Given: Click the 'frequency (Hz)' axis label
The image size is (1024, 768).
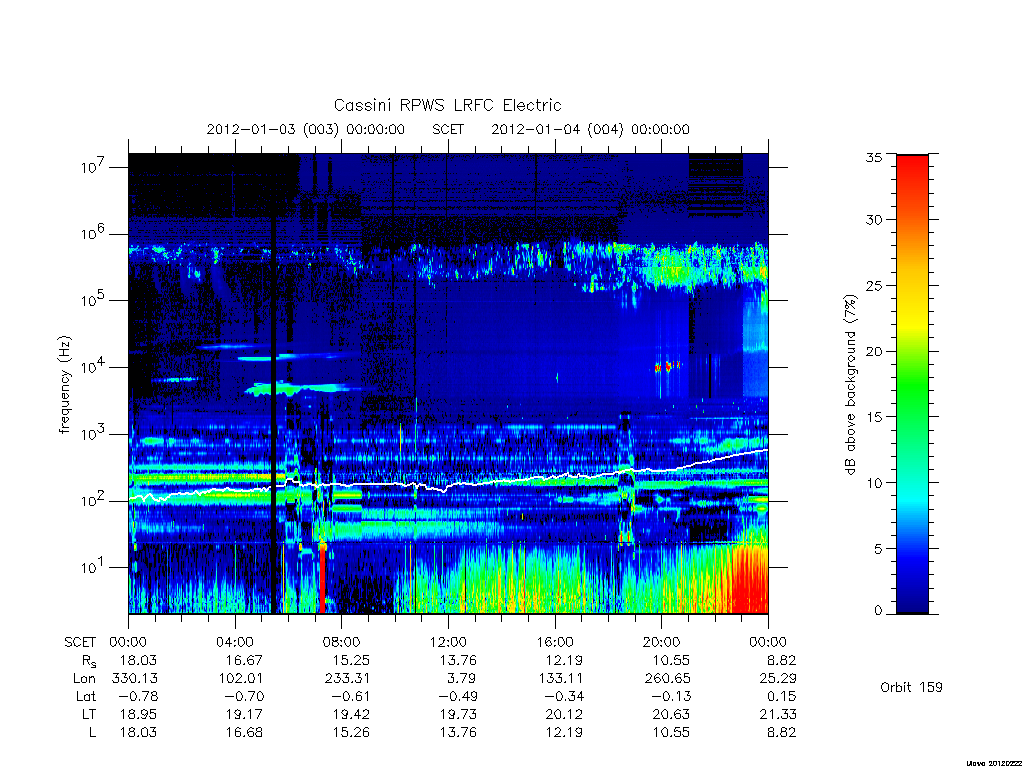Looking at the screenshot, I should pos(64,385).
